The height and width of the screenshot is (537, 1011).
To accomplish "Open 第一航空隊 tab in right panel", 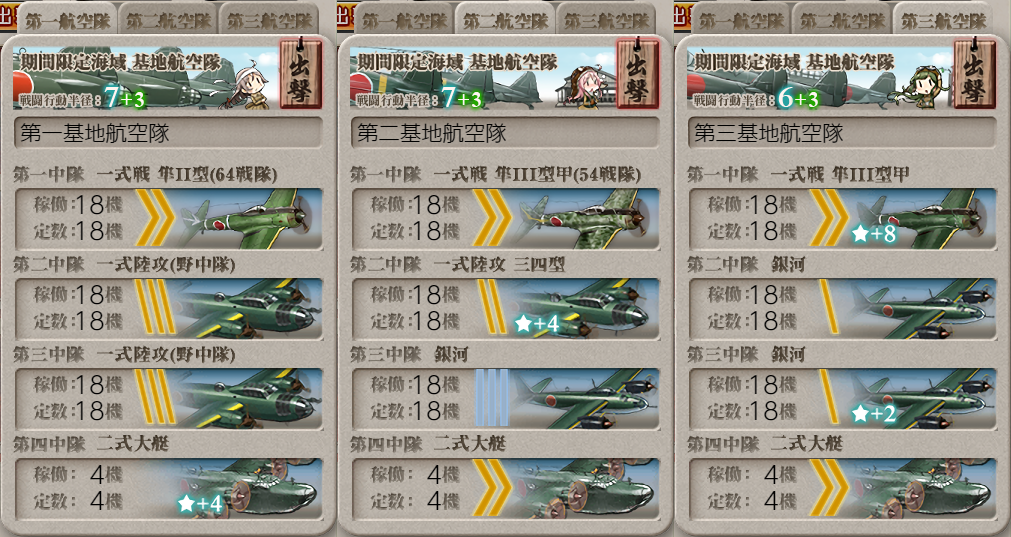I will (x=741, y=20).
